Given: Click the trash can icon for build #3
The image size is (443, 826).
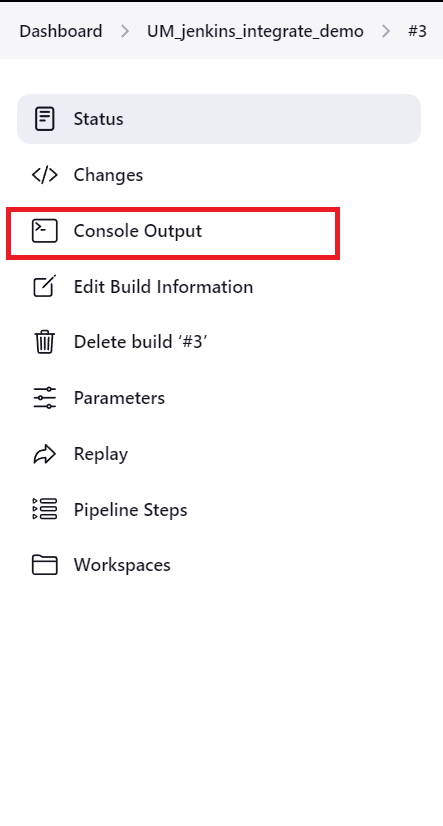Looking at the screenshot, I should click(45, 342).
